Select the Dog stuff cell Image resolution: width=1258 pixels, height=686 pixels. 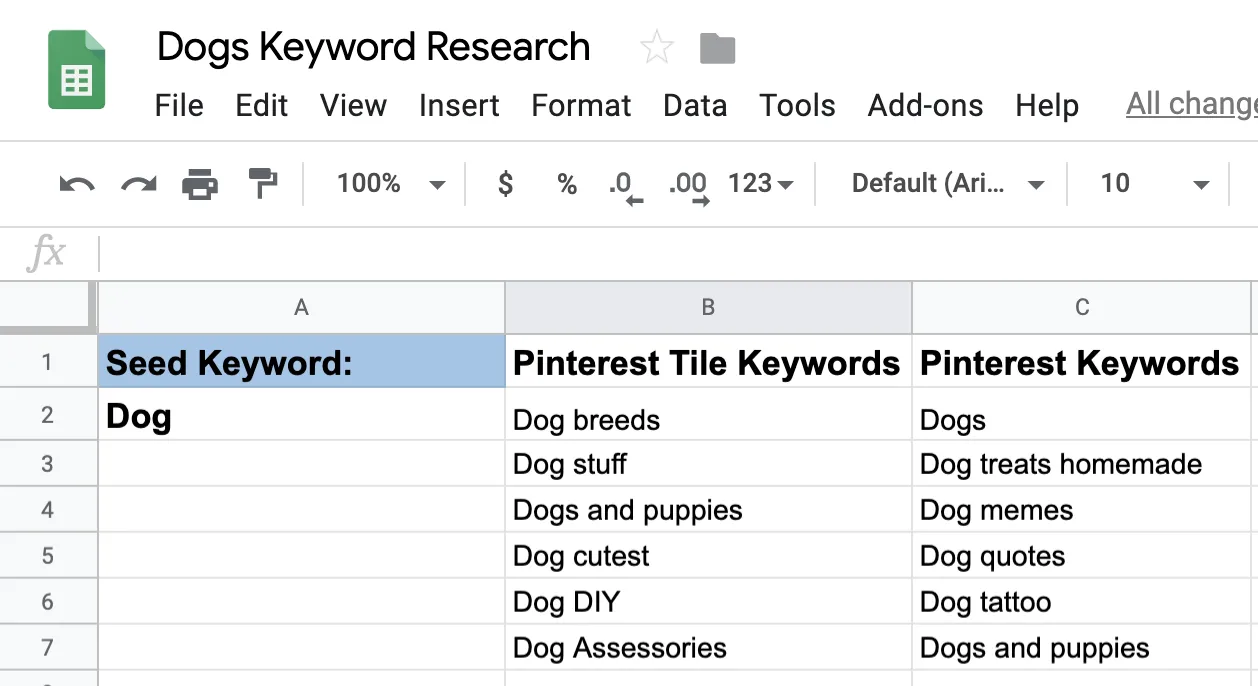coord(708,464)
